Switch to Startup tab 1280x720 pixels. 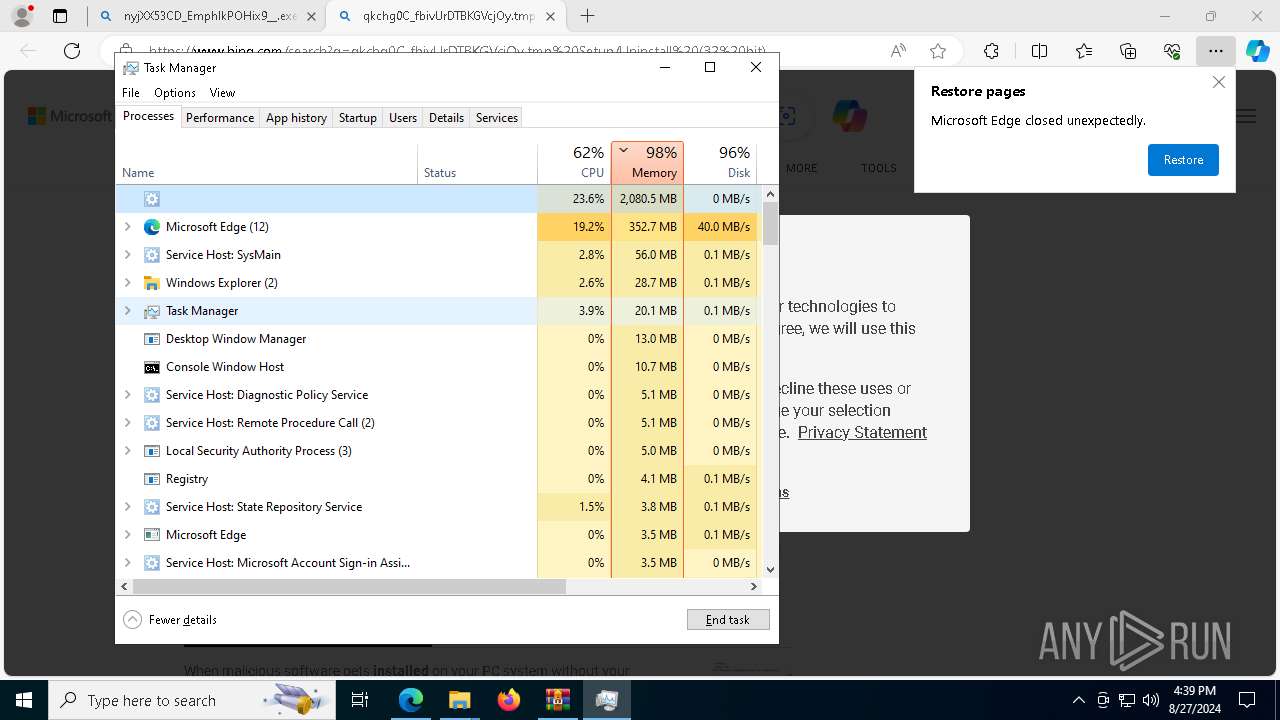tap(357, 117)
